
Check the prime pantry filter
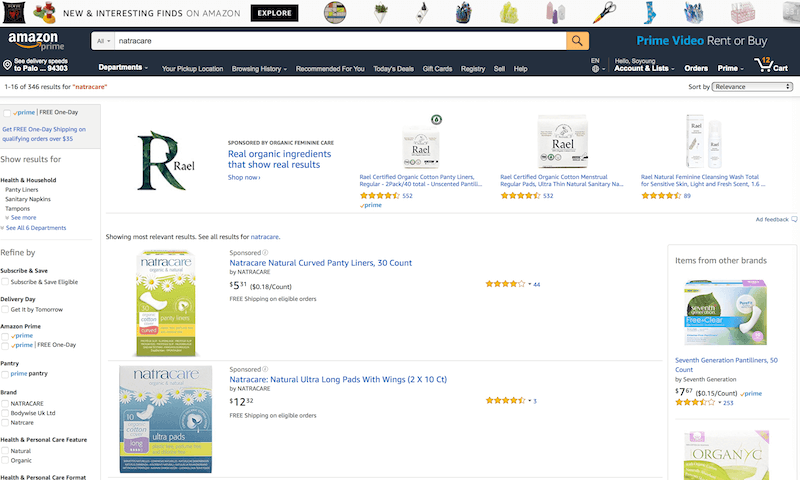[5, 374]
